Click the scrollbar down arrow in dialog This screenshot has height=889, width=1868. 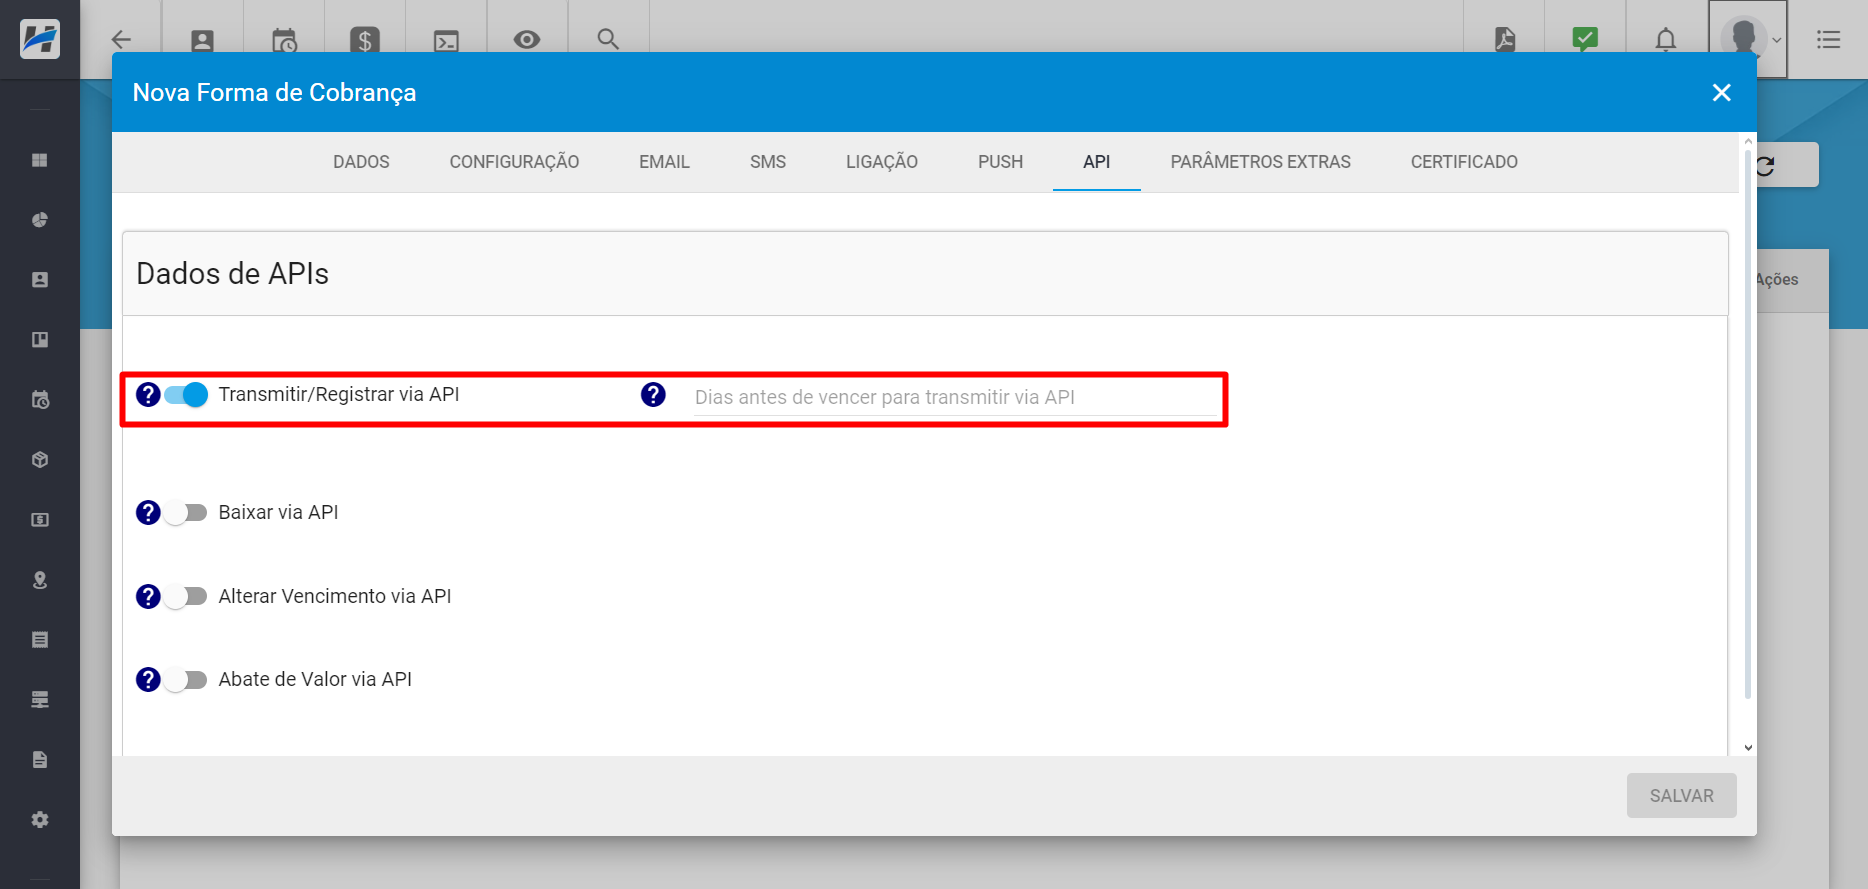pos(1747,747)
